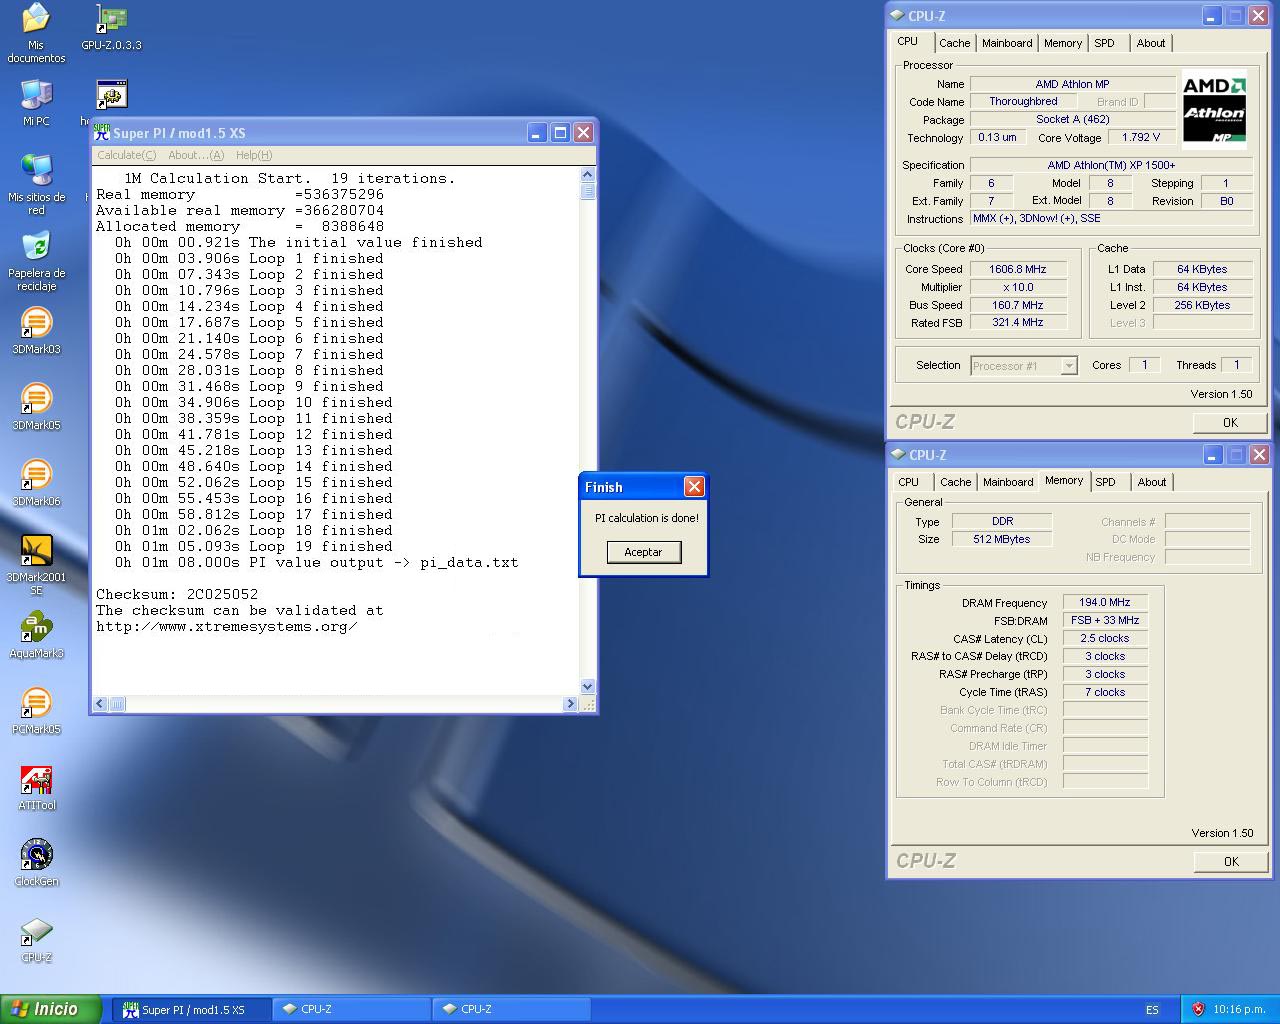The image size is (1280, 1024).
Task: Click the Multiplier x 10.0 value
Action: pos(1018,287)
